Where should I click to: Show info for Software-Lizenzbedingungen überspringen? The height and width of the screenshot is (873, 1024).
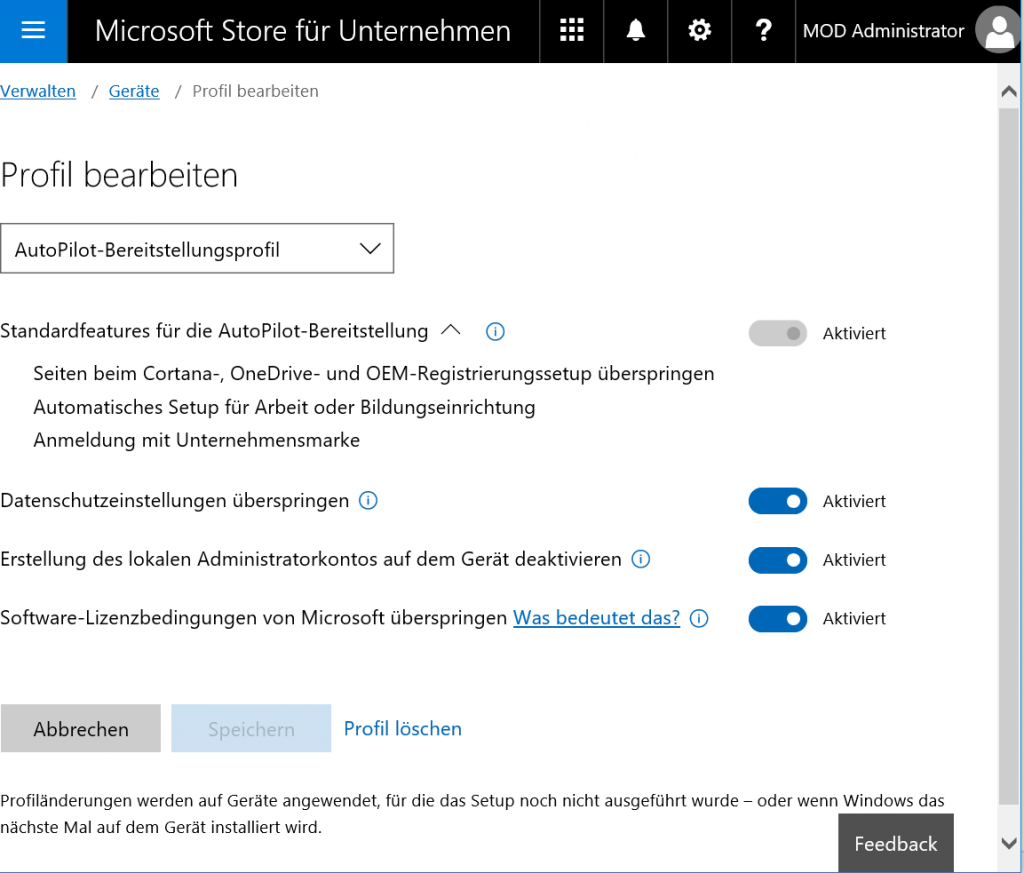point(699,618)
